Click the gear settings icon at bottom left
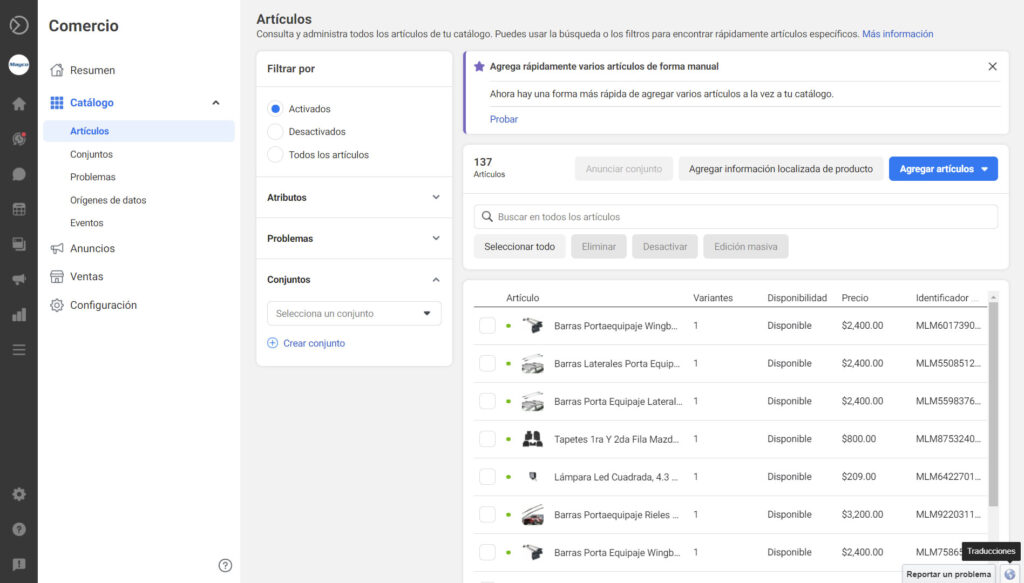 18,494
